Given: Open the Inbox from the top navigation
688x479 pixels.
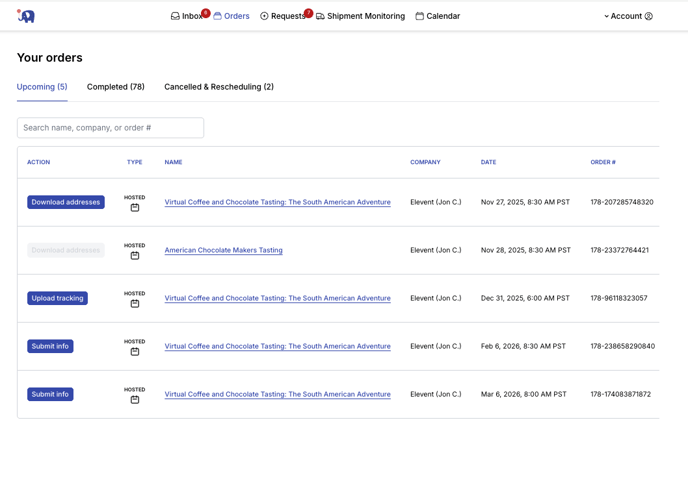Looking at the screenshot, I should pyautogui.click(x=186, y=16).
